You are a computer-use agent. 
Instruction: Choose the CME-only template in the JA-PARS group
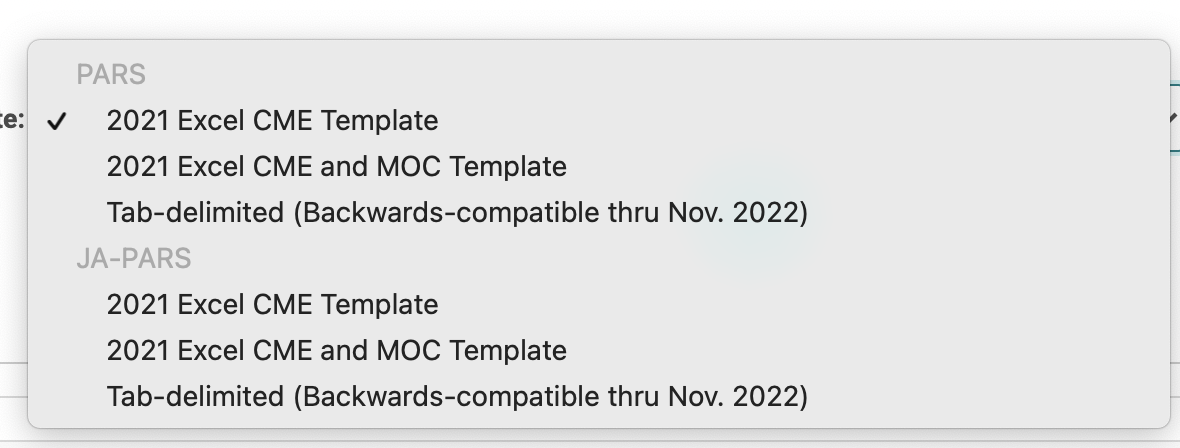pyautogui.click(x=272, y=305)
